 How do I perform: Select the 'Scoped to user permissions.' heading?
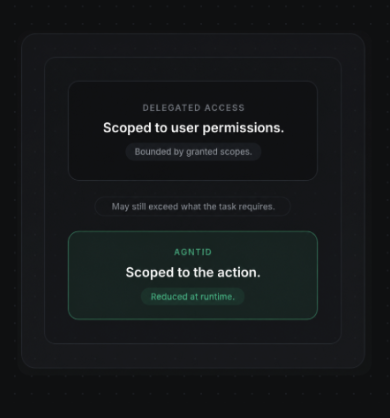[x=193, y=128]
